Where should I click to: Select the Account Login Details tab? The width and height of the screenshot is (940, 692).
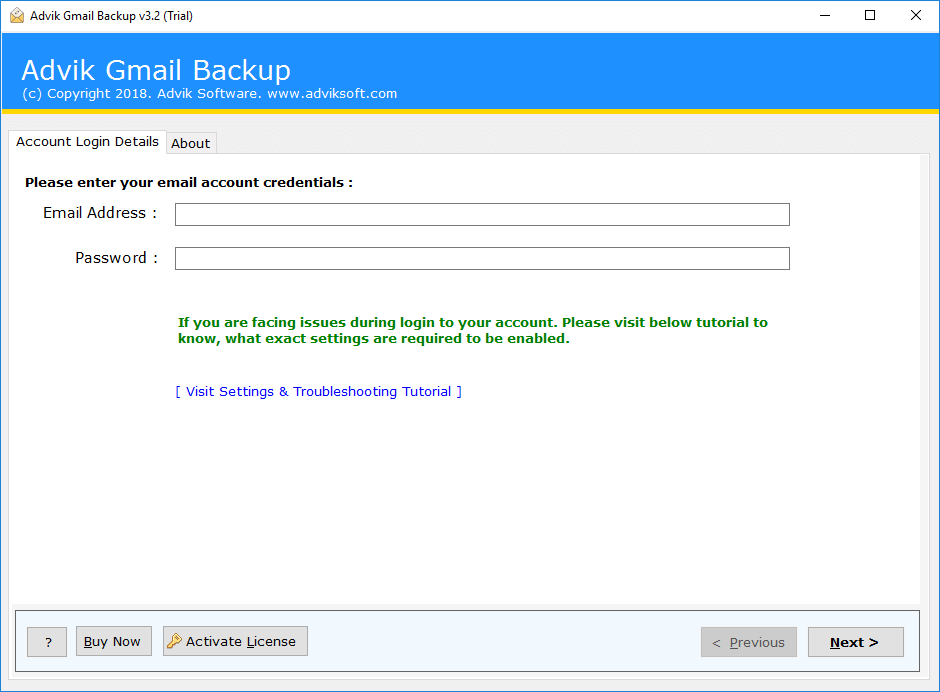pyautogui.click(x=88, y=142)
